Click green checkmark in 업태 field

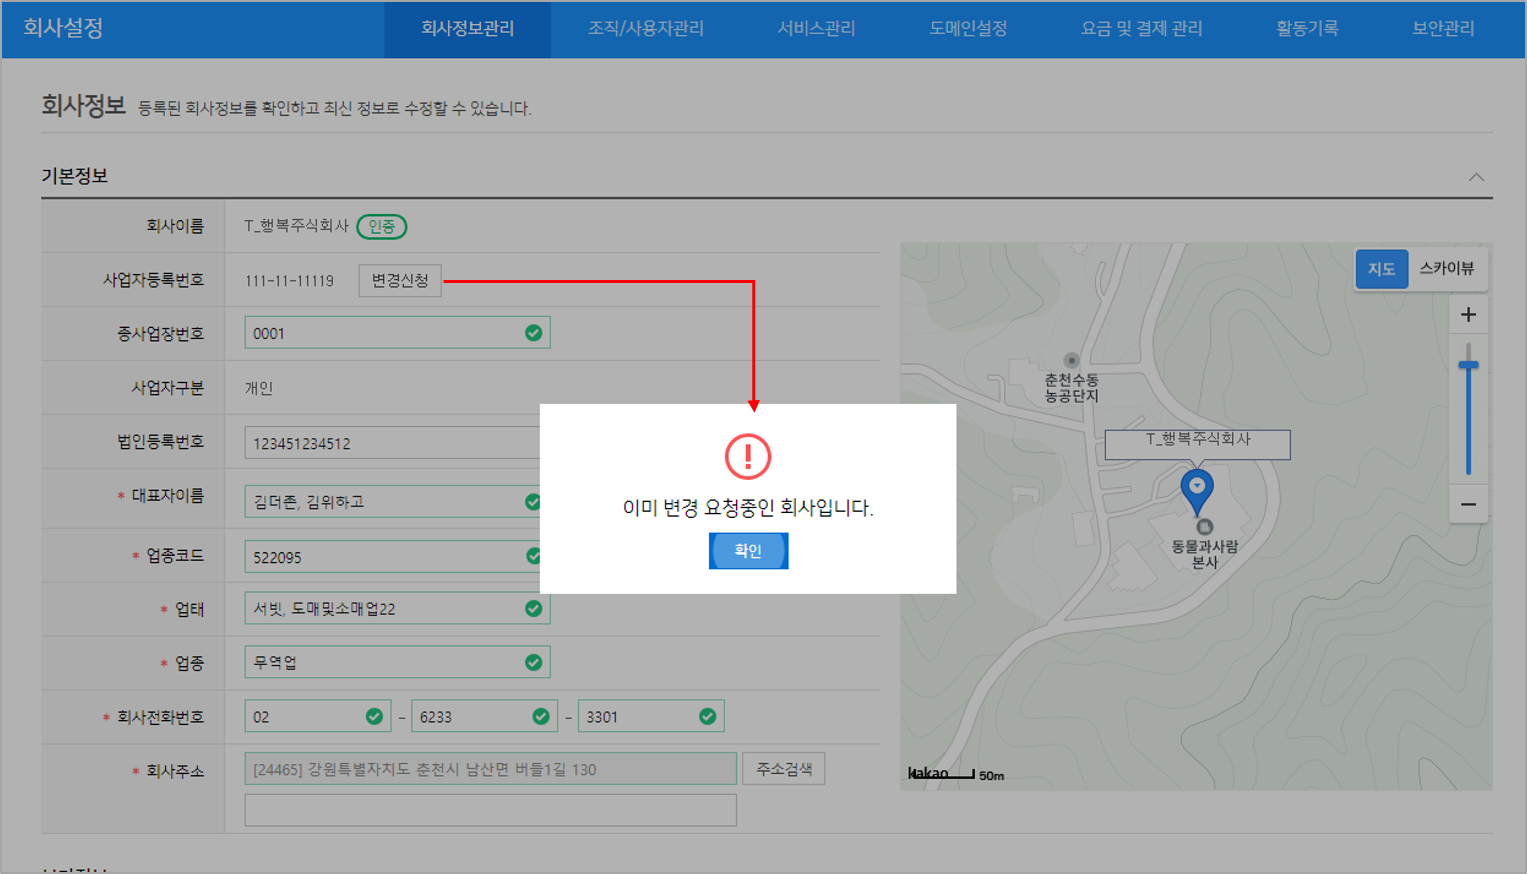(534, 608)
